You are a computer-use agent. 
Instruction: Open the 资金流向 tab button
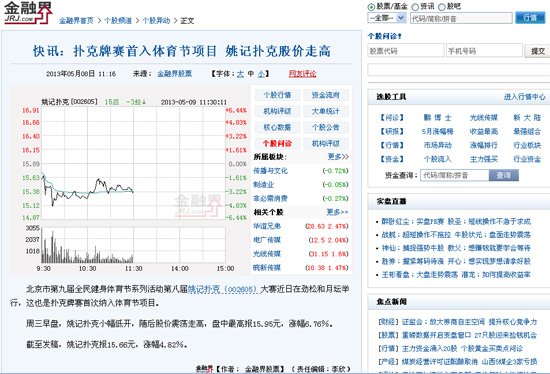(x=326, y=95)
